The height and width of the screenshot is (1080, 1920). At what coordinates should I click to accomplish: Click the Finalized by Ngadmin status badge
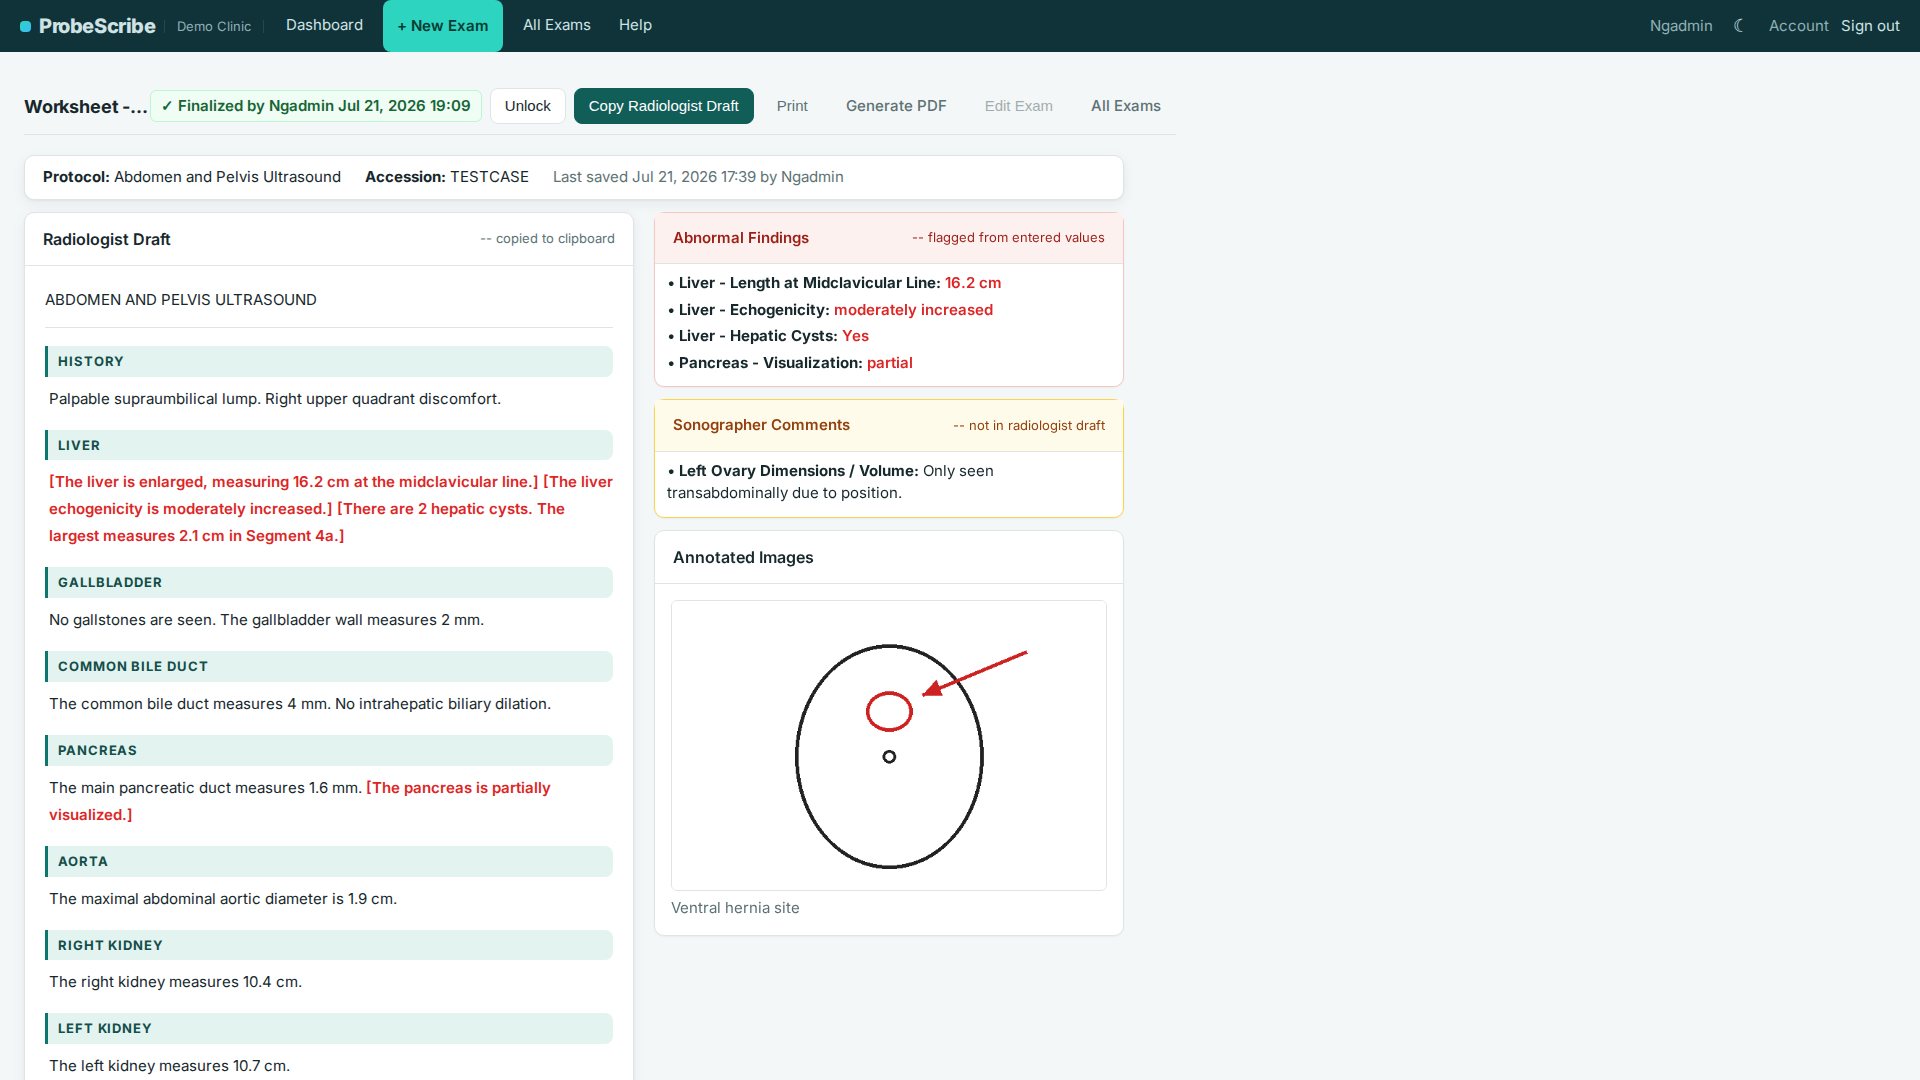[x=316, y=106]
